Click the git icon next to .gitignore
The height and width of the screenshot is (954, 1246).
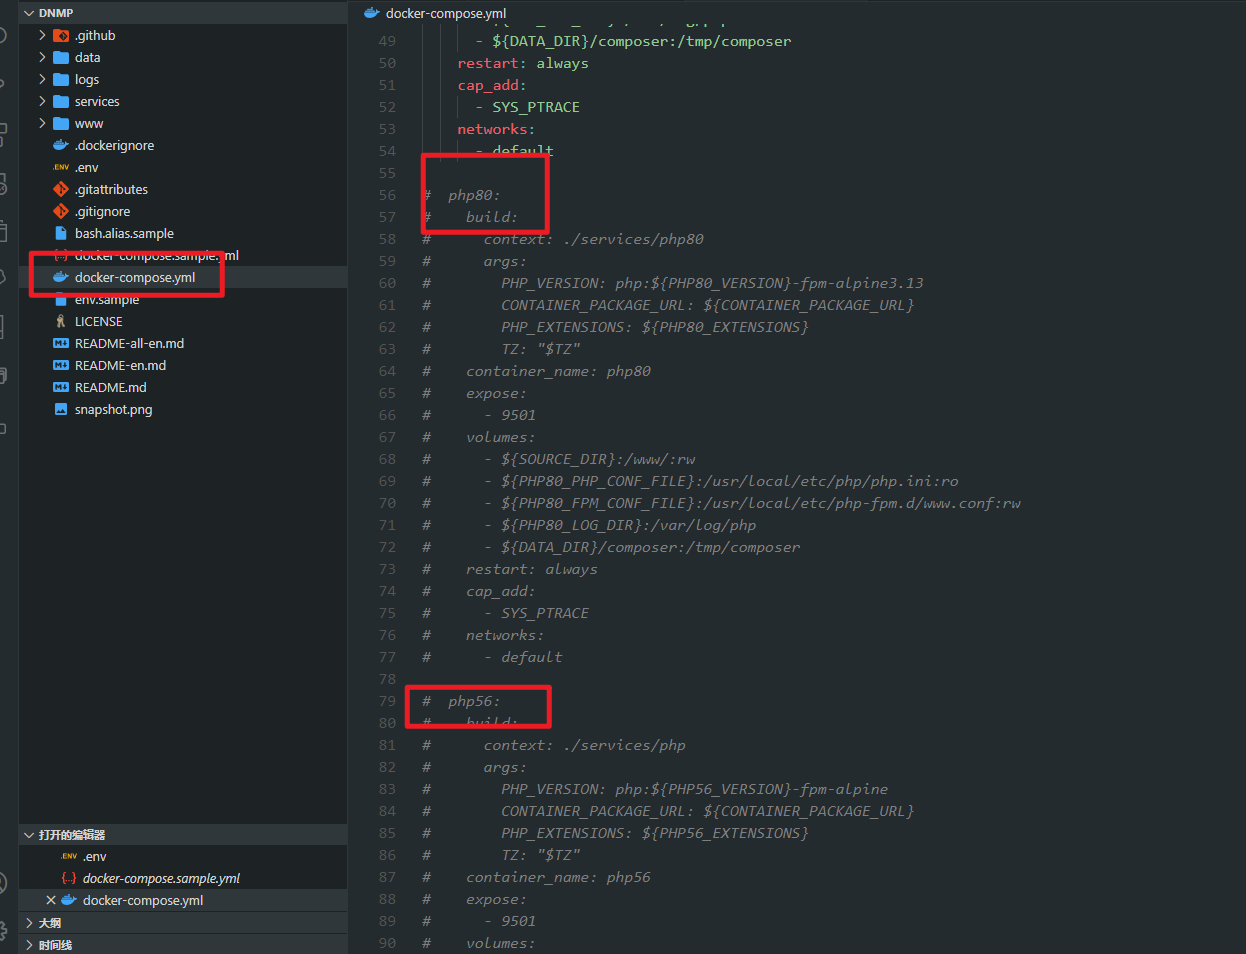[60, 210]
